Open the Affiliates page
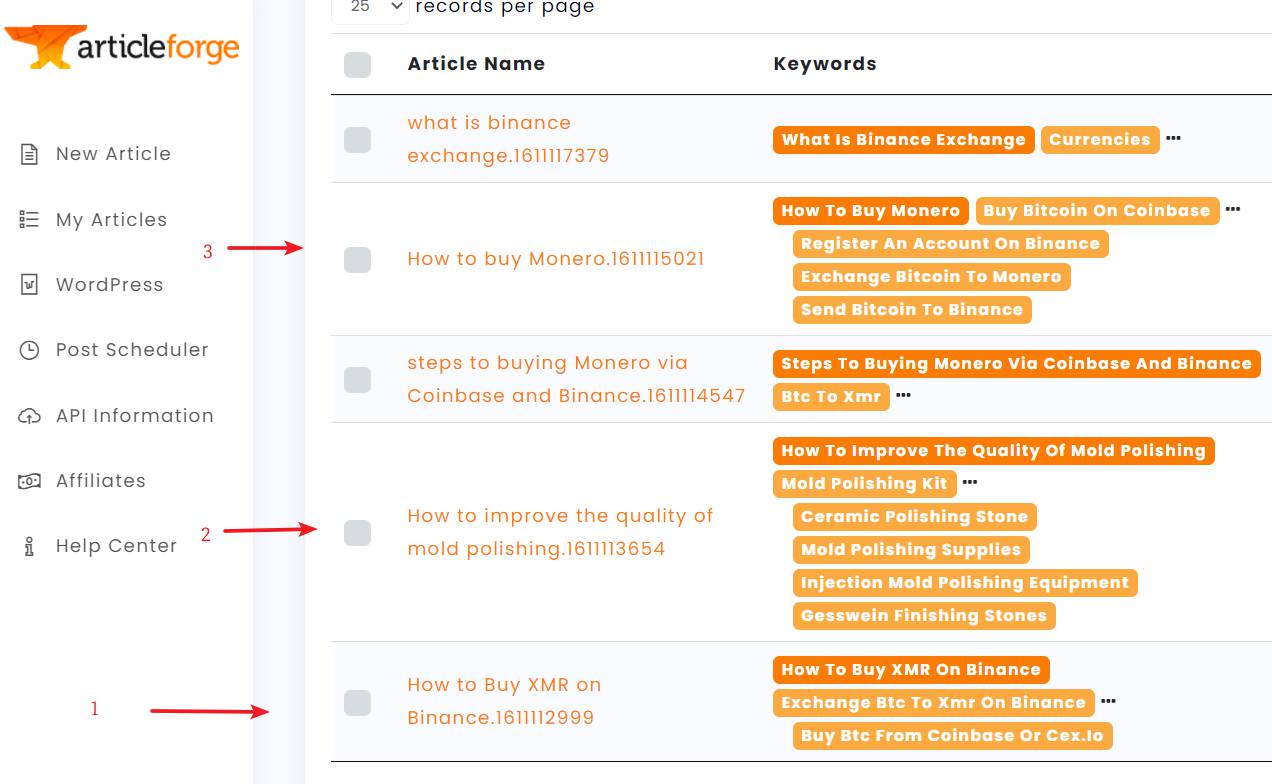 101,481
